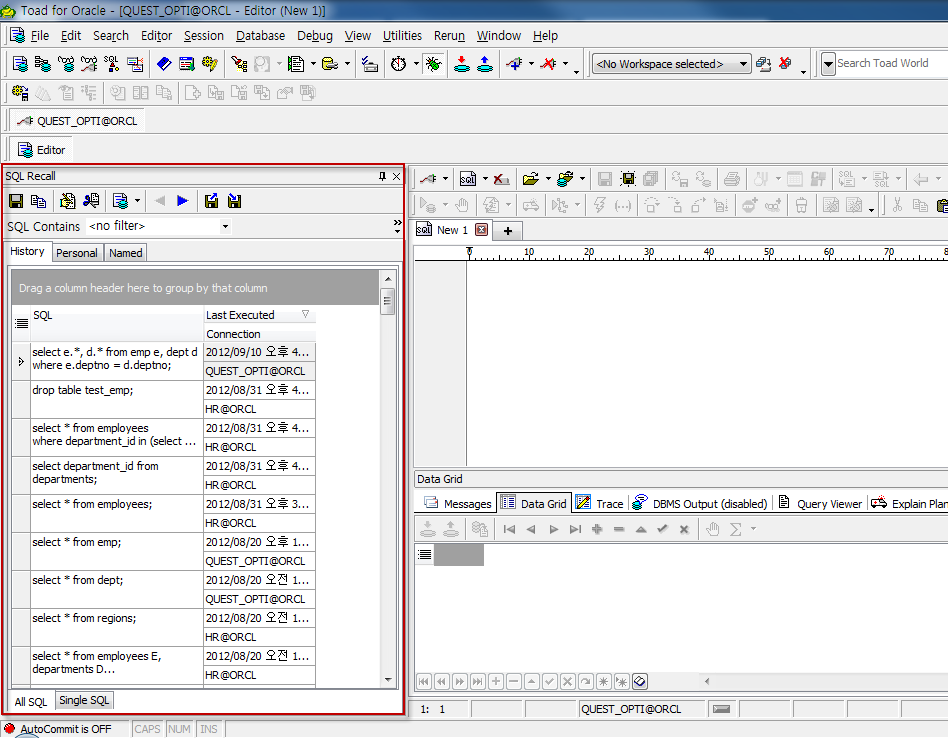Click the stopwatch icon in main toolbar
Viewport: 948px width, 738px height.
pos(398,64)
